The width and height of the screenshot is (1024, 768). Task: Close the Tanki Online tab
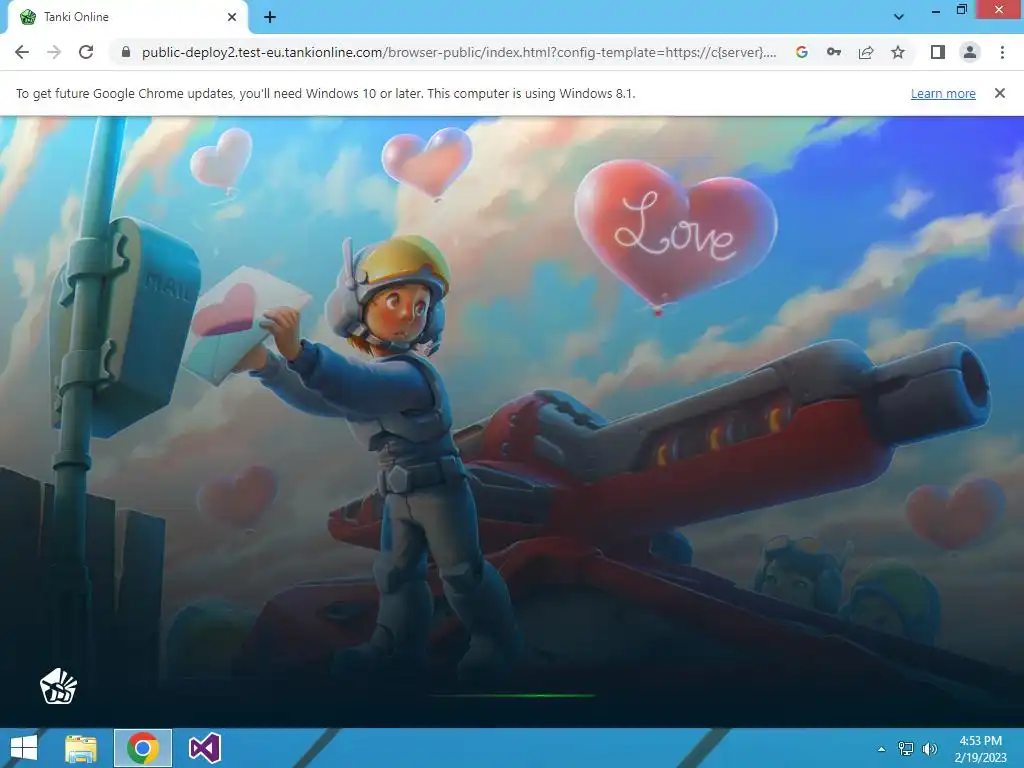[x=232, y=17]
